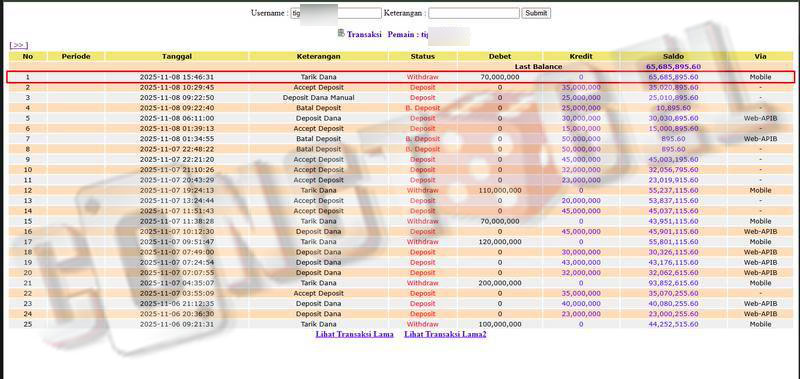Screen dimensions: 800x379
Task: Click the Keterangan column header
Action: coord(318,57)
